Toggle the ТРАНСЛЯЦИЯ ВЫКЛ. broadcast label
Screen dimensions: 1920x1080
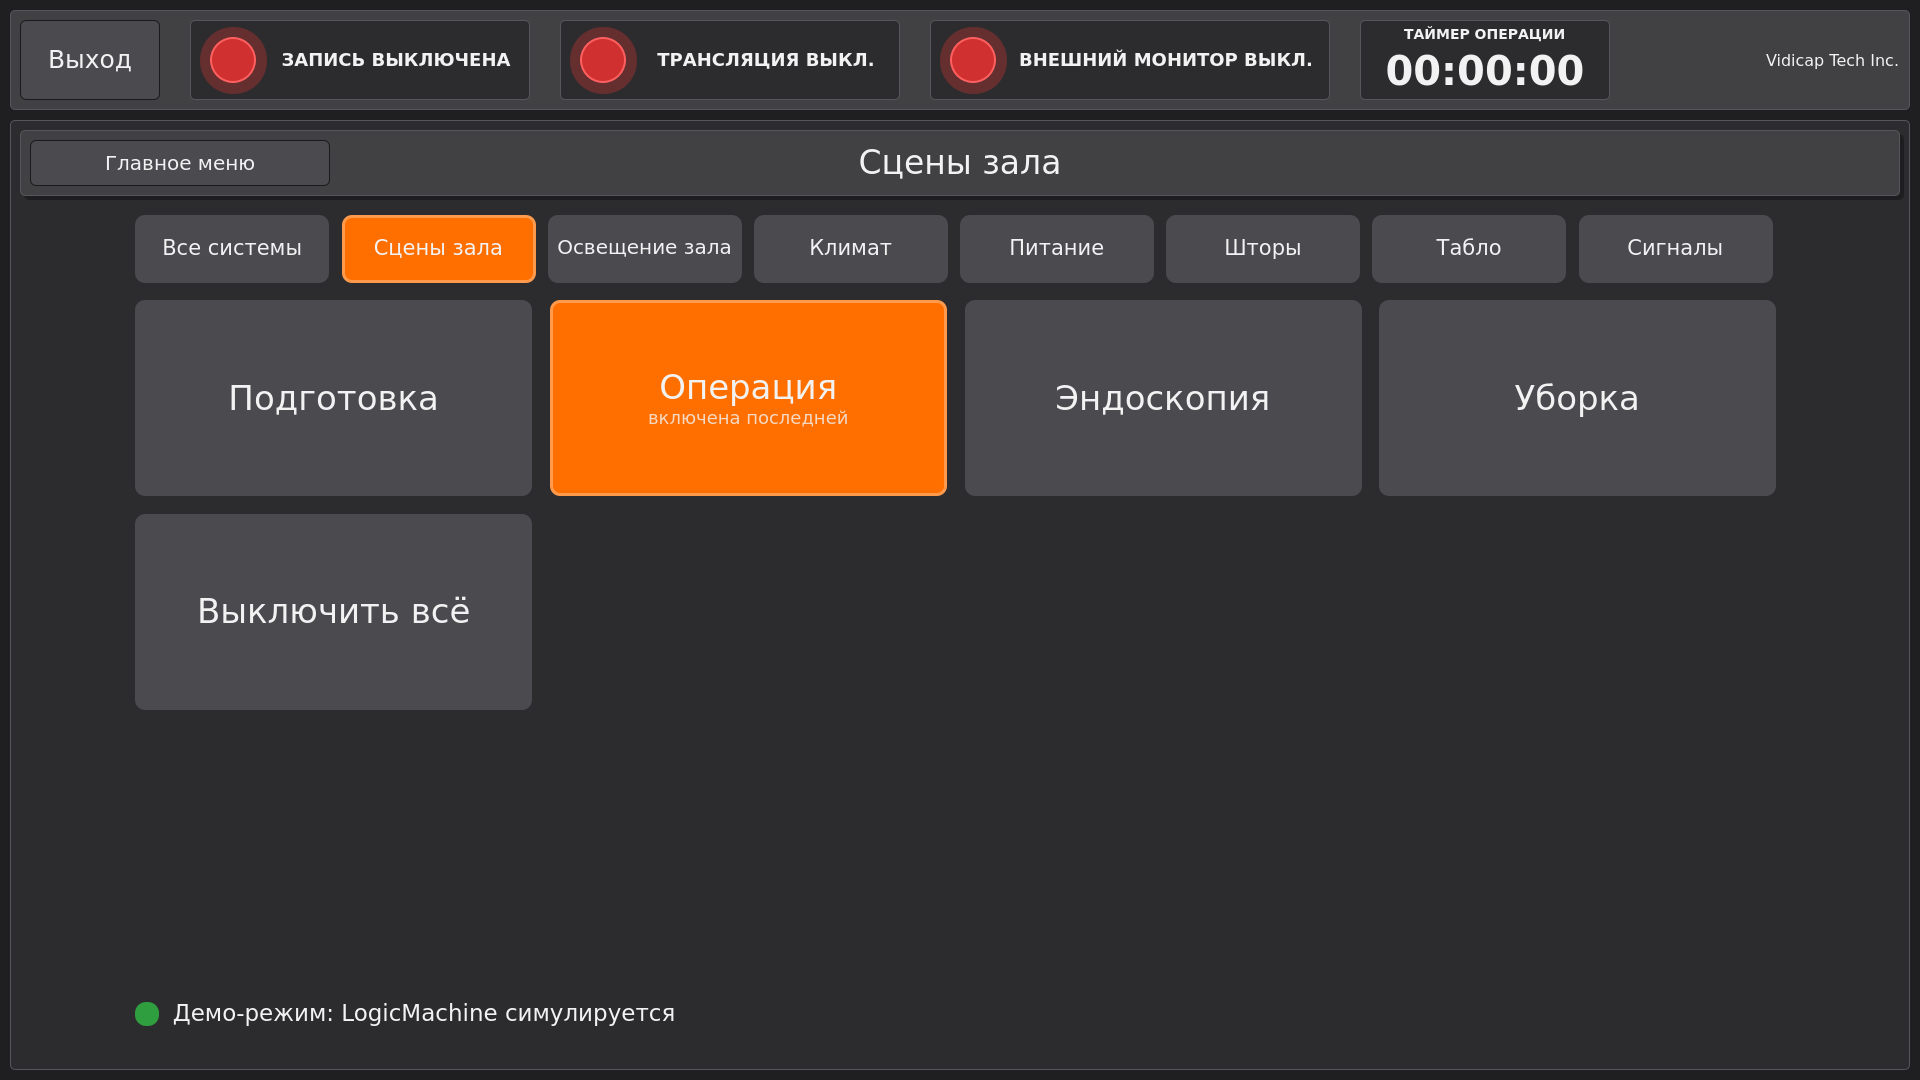click(x=765, y=60)
